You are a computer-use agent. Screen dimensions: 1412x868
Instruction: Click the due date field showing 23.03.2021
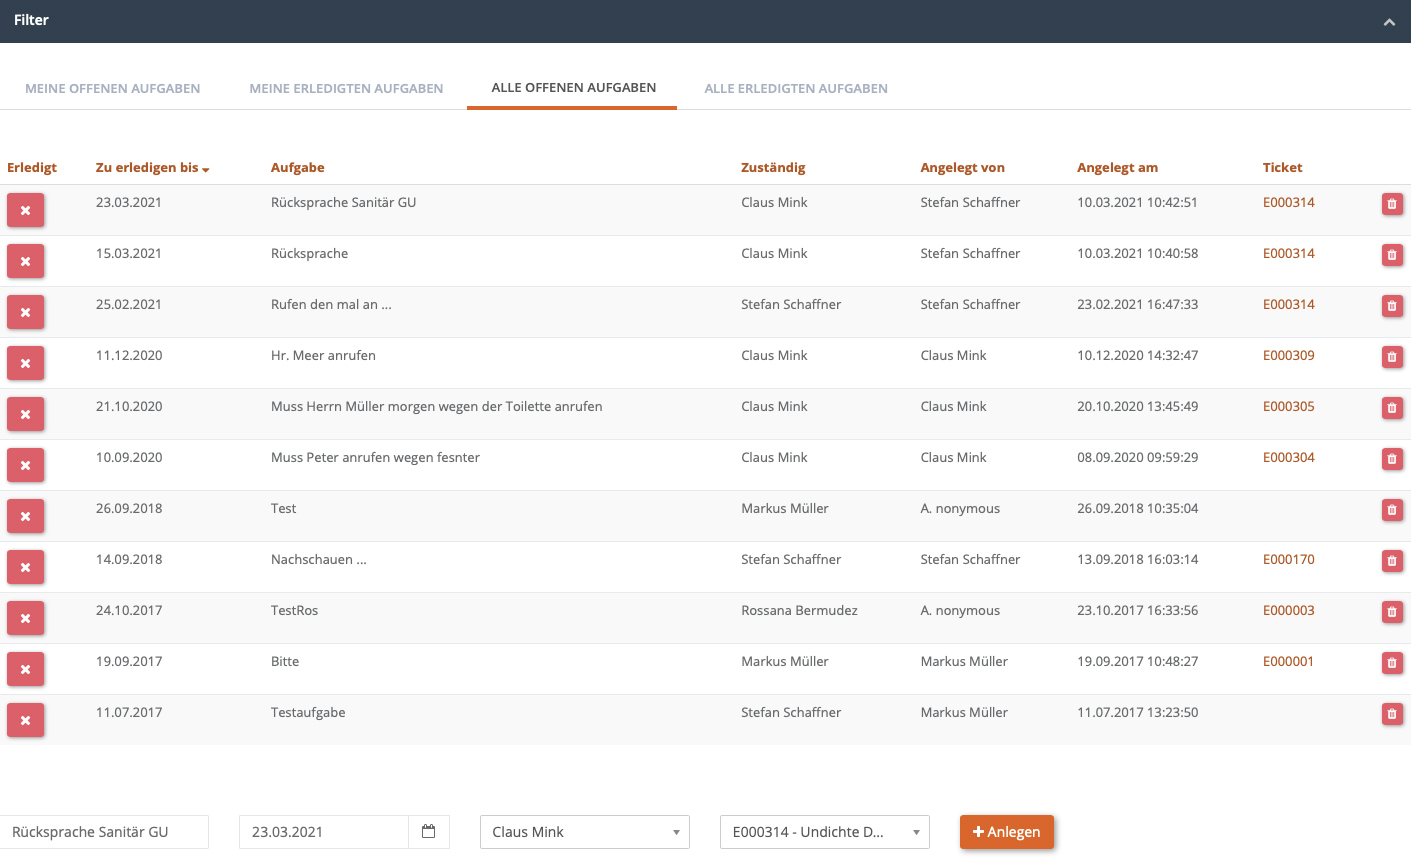tap(324, 832)
